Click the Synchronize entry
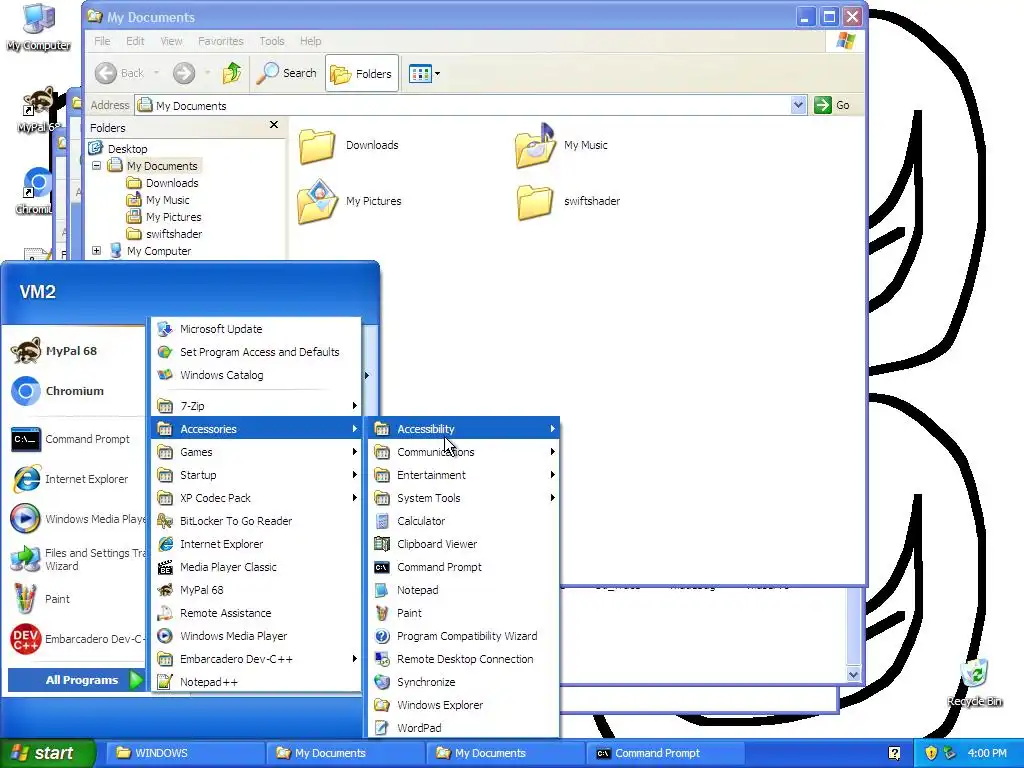 click(x=464, y=682)
